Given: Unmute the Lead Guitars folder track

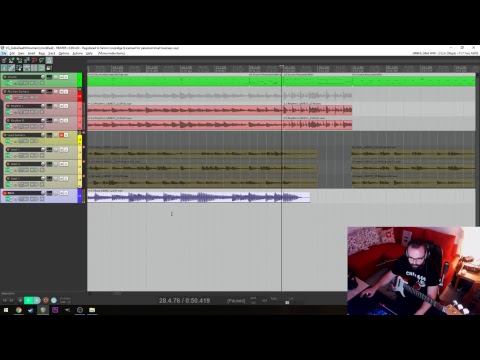Looking at the screenshot, I should coord(61,135).
